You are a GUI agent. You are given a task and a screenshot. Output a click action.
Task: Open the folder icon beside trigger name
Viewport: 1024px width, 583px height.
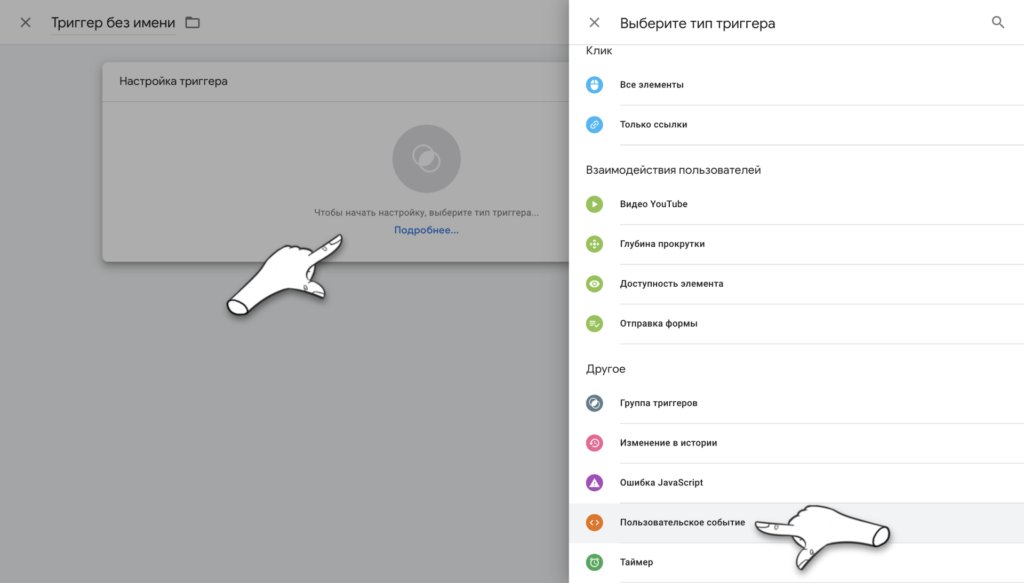(193, 22)
